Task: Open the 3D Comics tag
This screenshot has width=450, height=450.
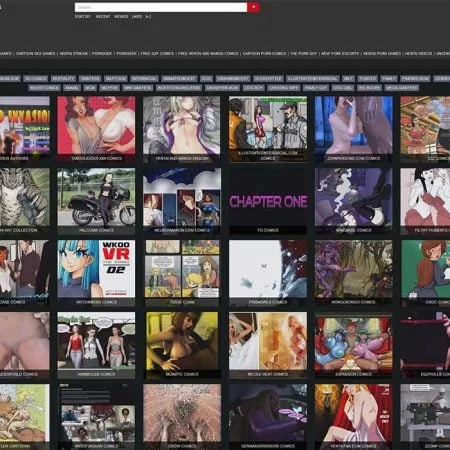Action: (x=36, y=79)
